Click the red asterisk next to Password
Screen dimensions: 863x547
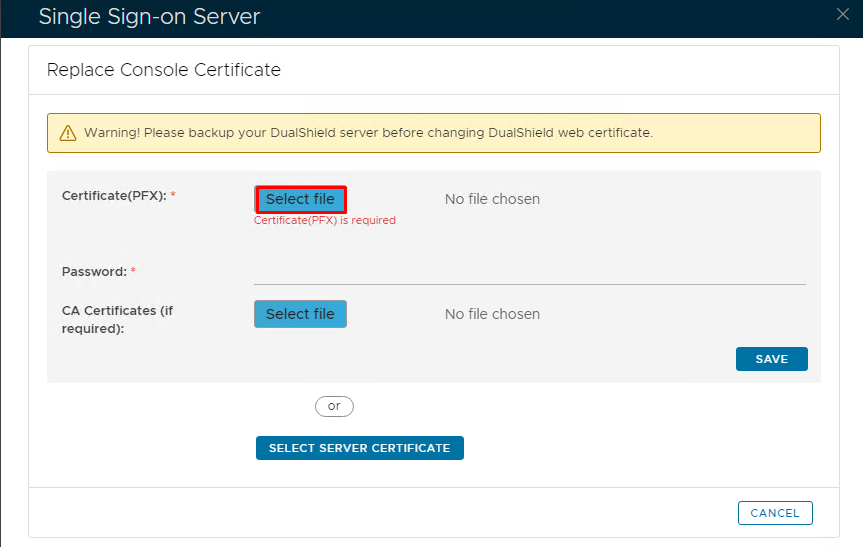point(133,272)
